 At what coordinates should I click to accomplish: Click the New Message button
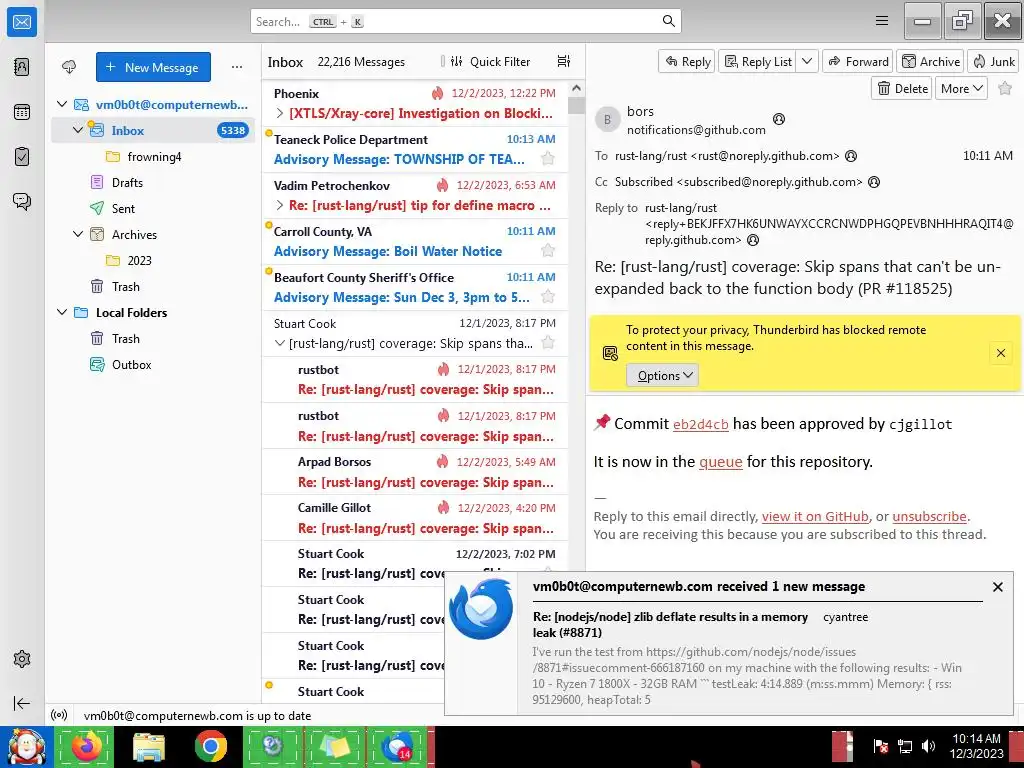(x=153, y=67)
